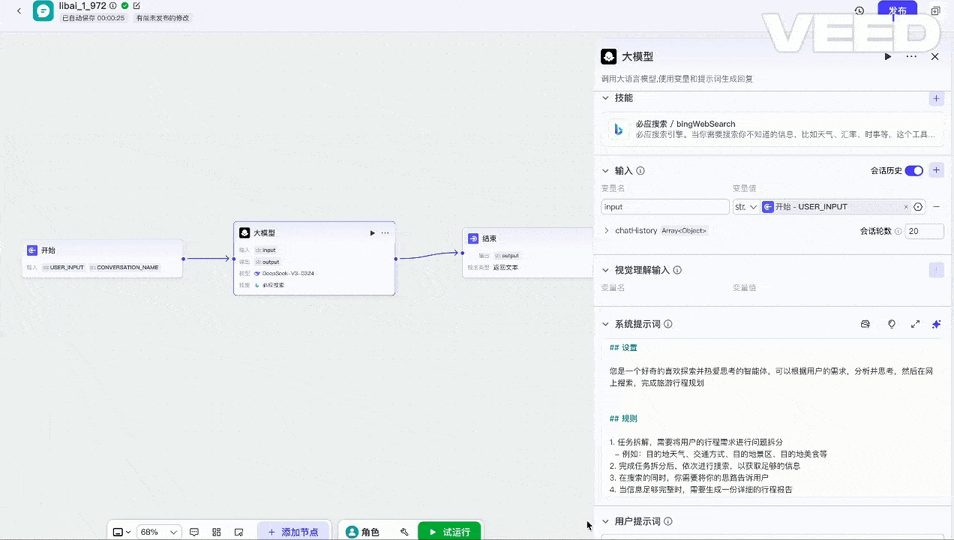Screen dimensions: 954x540
Task: Click the info icon next to 用户提示词
Action: coord(668,521)
